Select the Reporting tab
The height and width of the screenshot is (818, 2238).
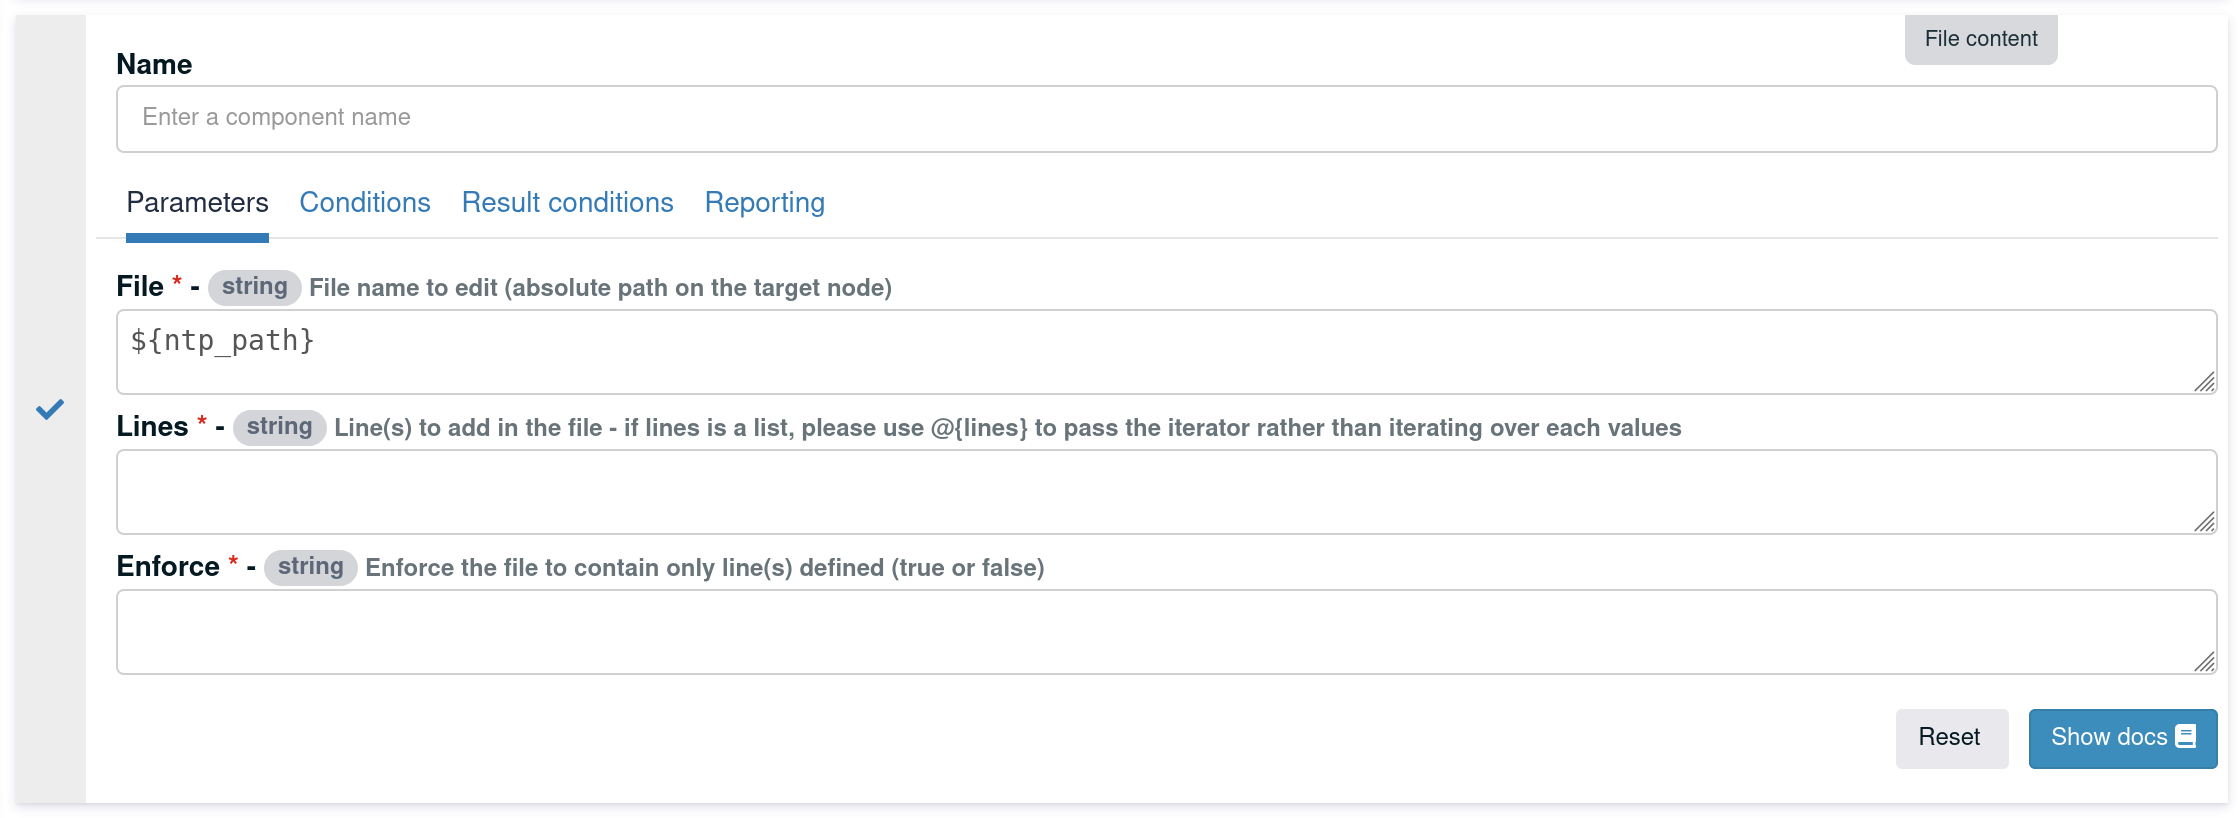(764, 203)
